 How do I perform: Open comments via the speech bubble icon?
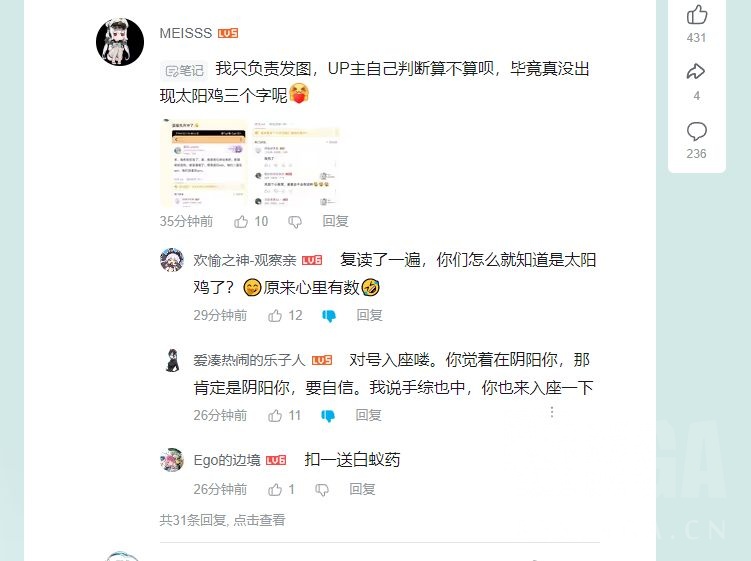(x=696, y=131)
